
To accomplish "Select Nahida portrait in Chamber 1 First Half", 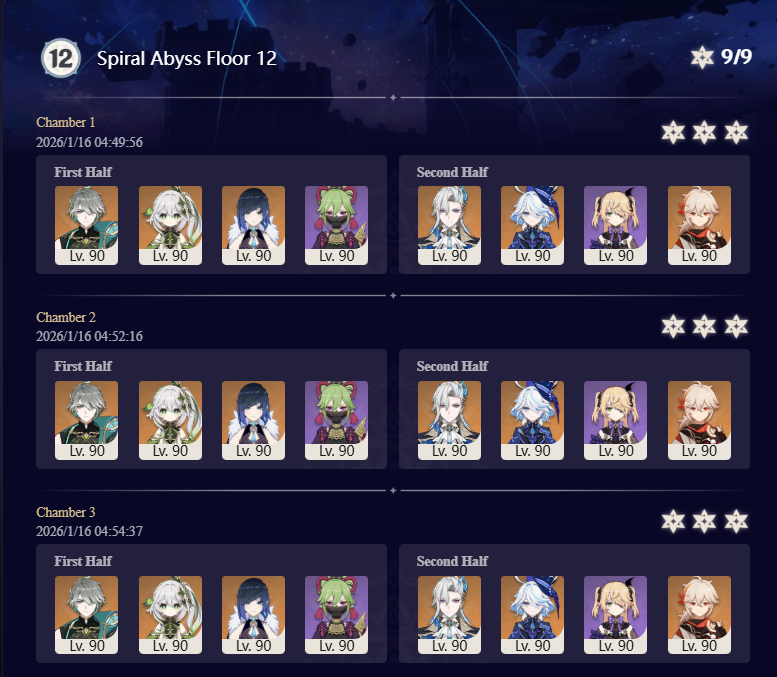I will [170, 225].
